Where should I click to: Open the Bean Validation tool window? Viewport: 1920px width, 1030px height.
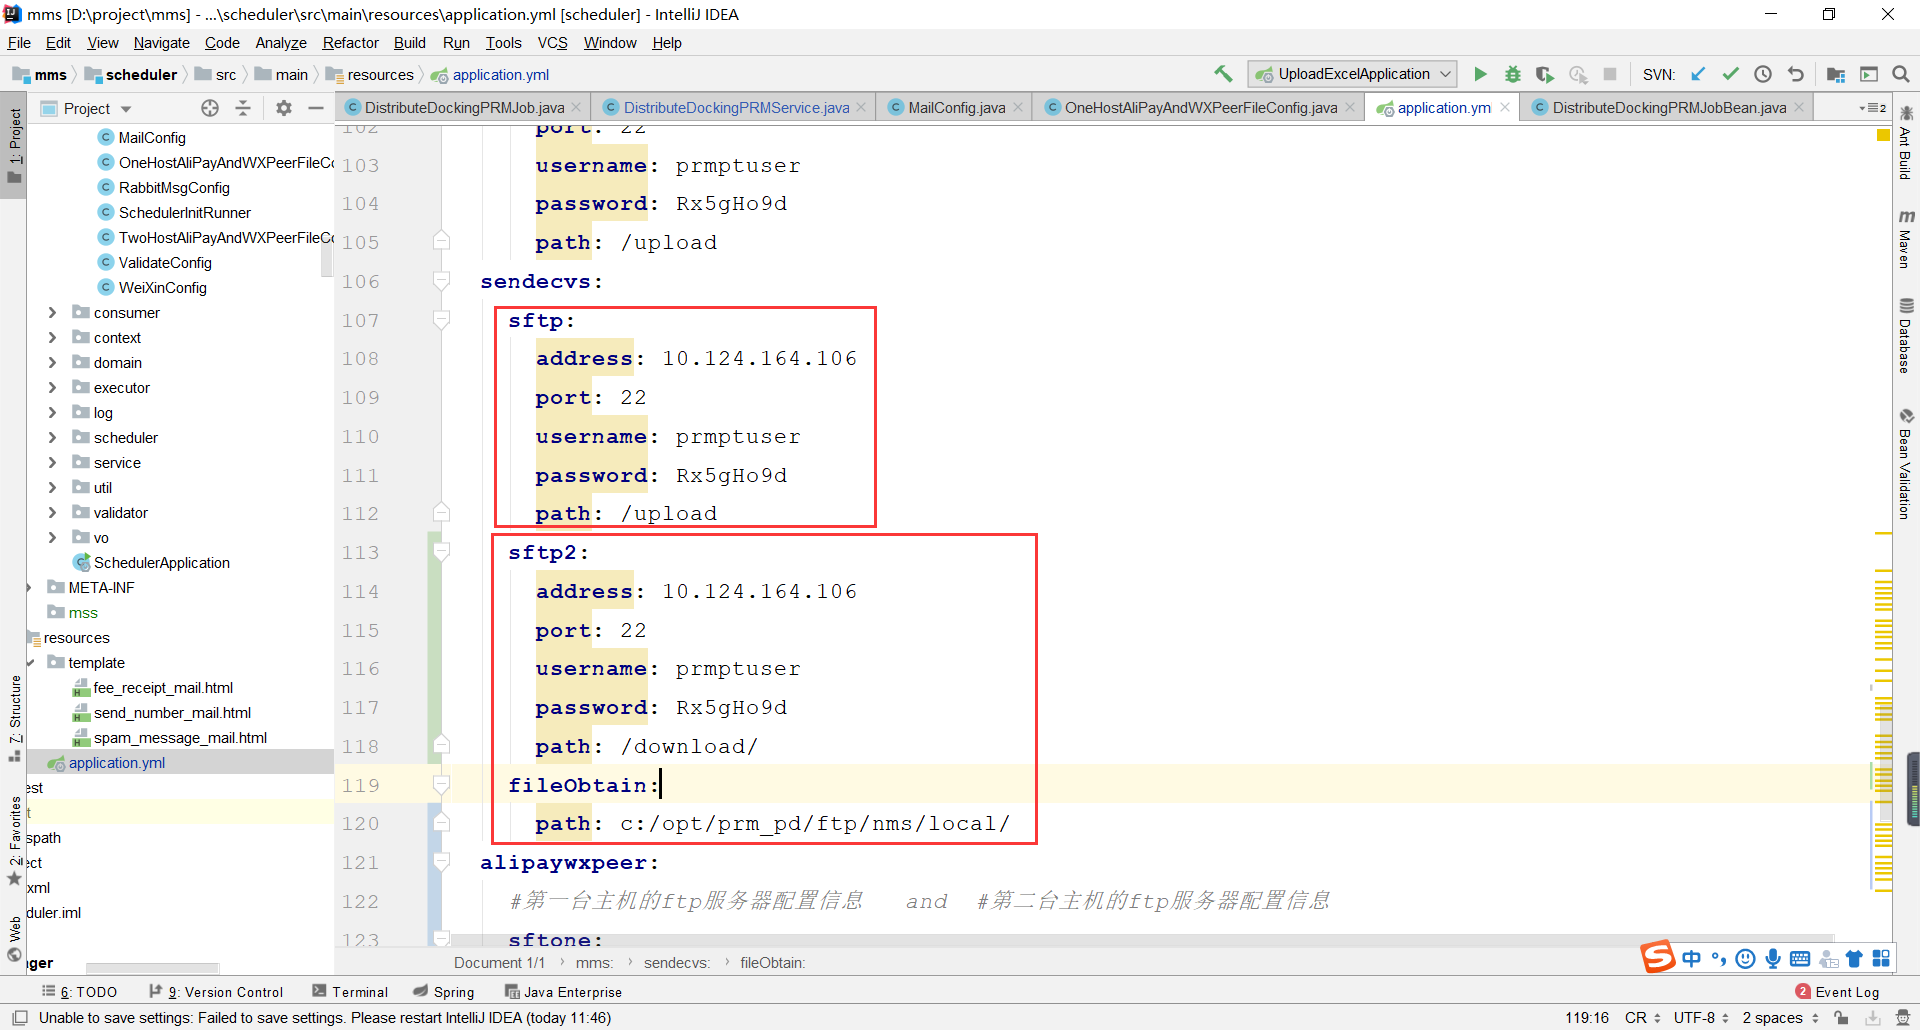1906,464
